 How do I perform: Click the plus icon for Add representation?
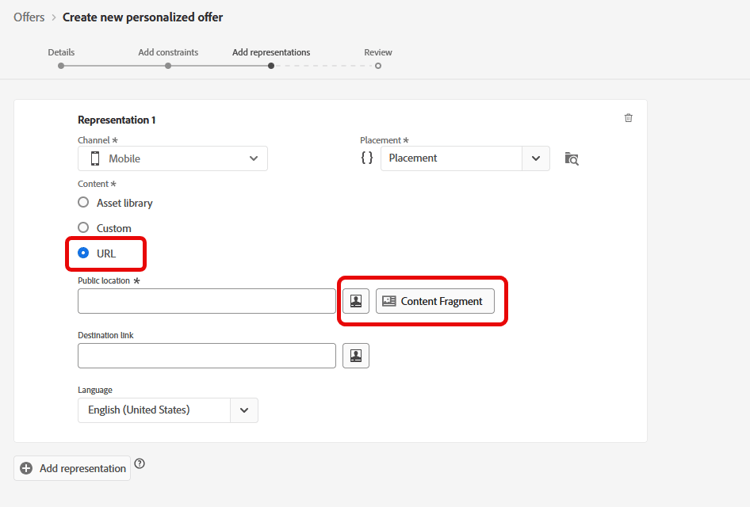(27, 468)
